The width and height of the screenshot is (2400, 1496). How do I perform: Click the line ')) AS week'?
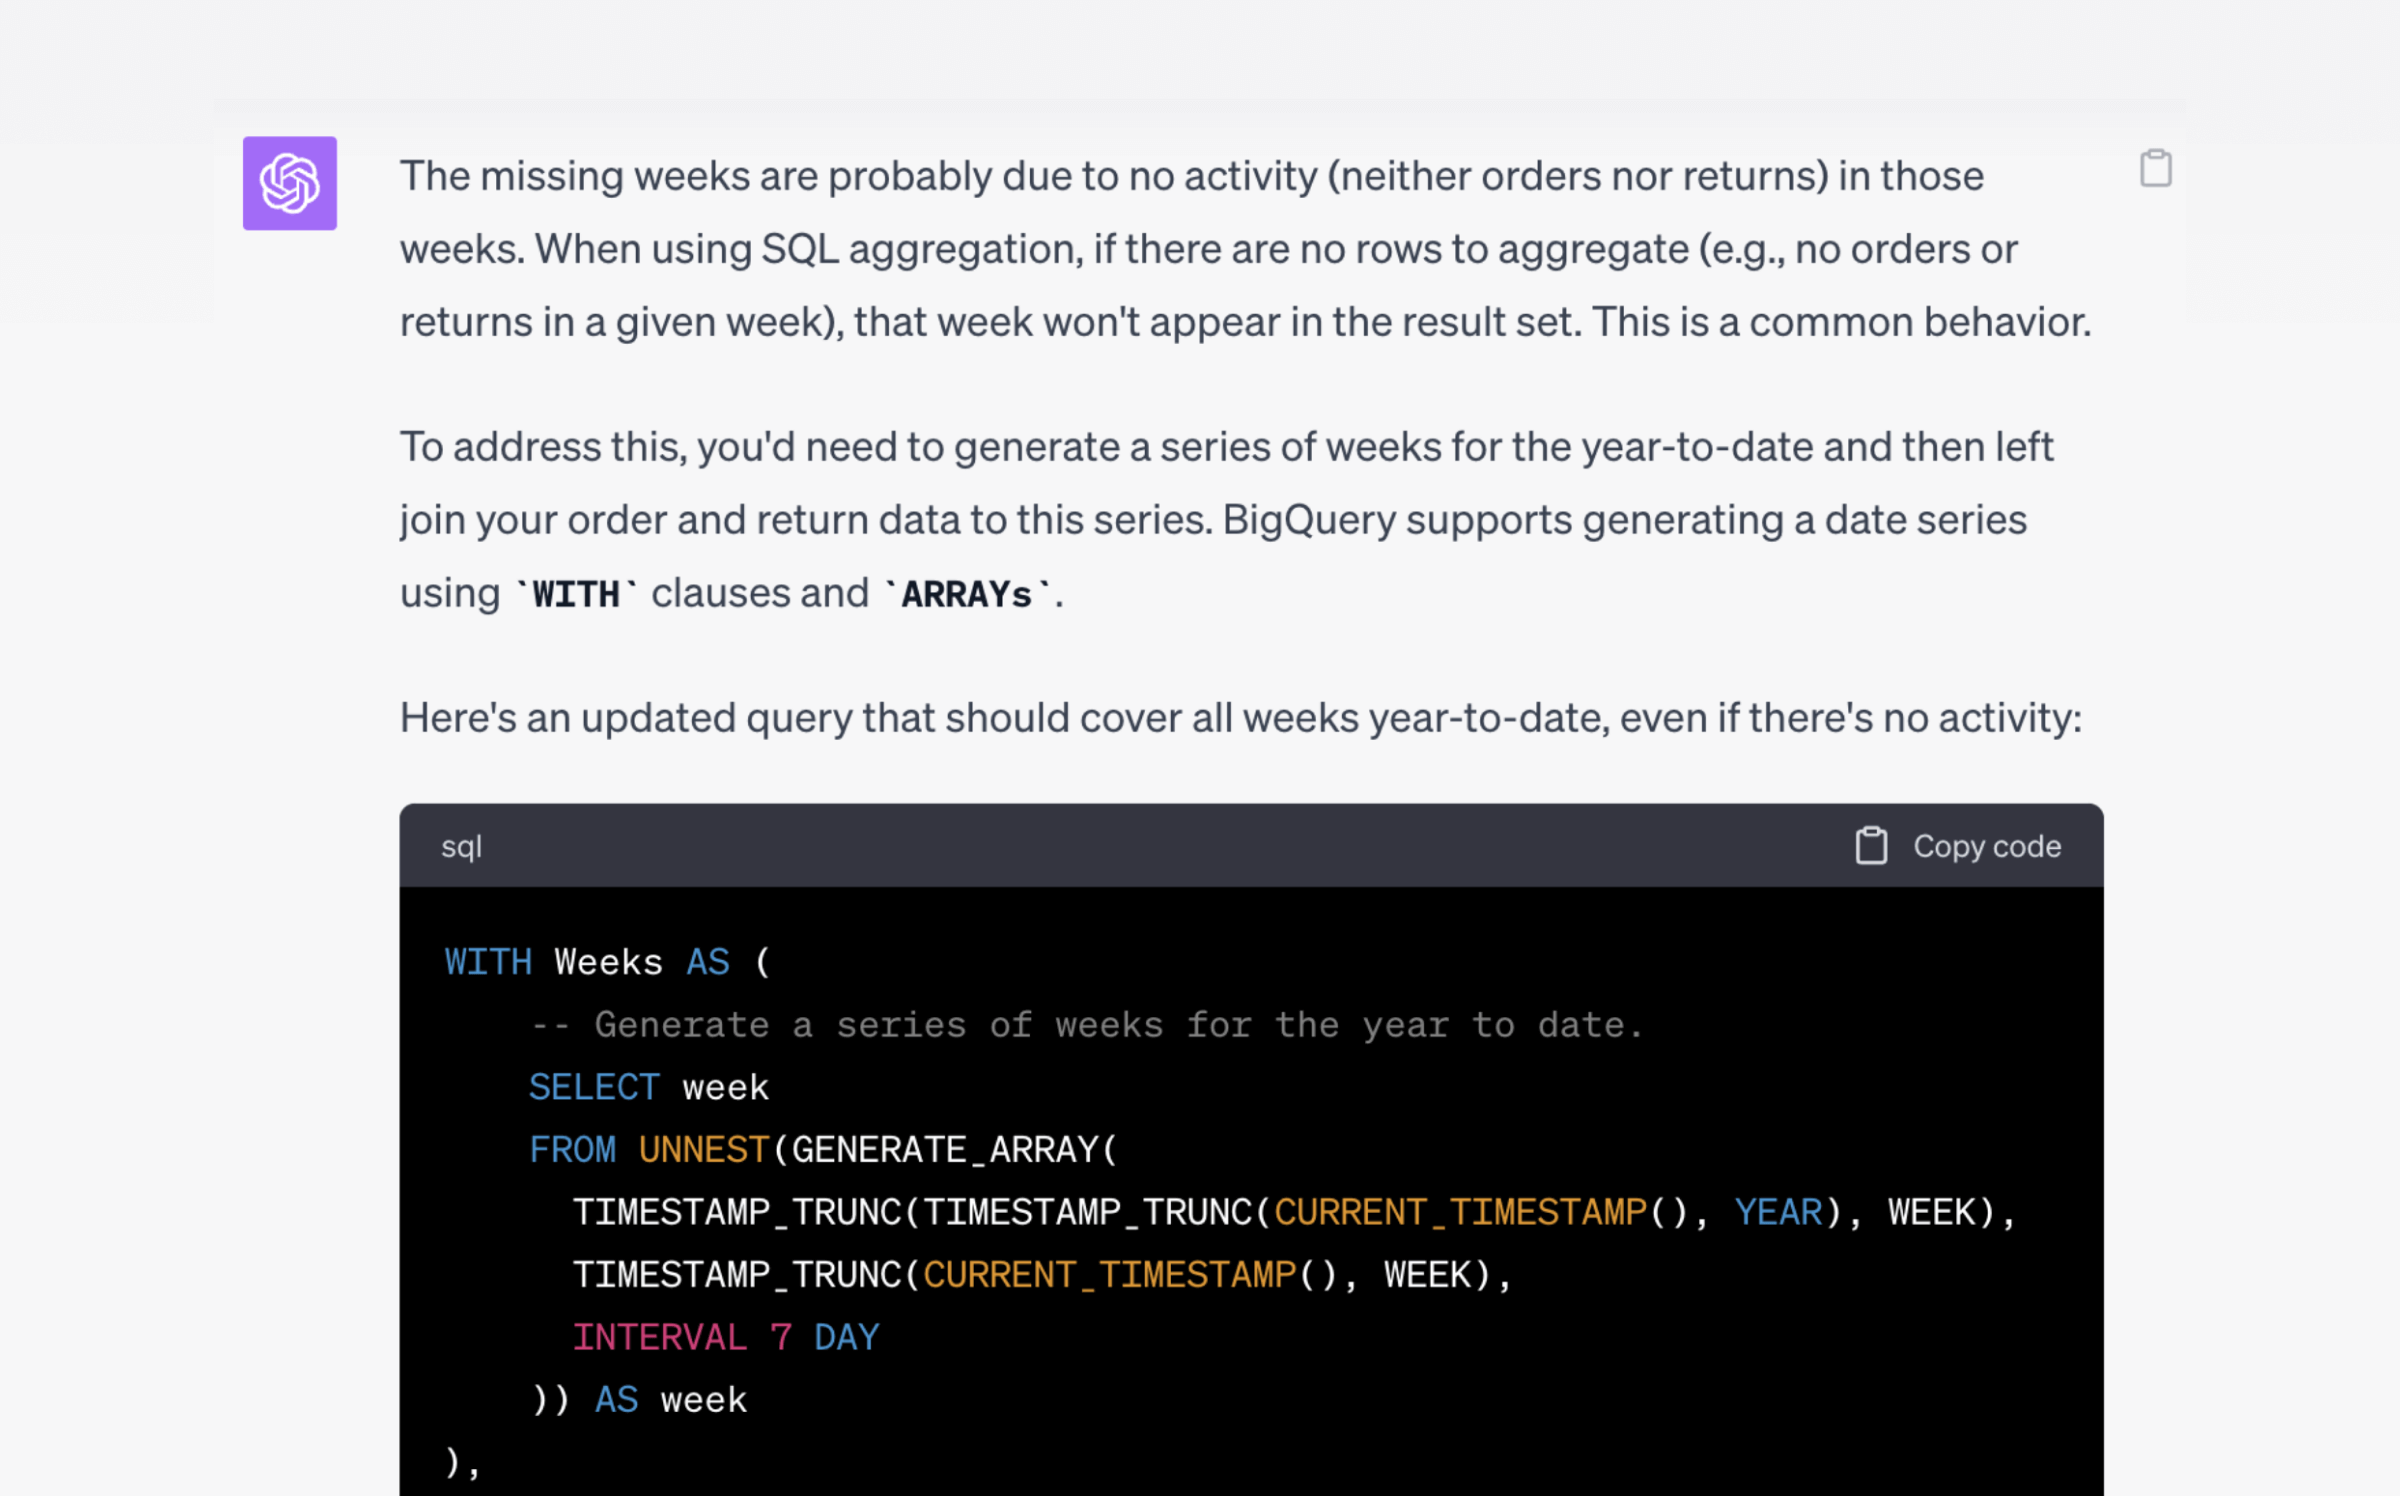[639, 1400]
